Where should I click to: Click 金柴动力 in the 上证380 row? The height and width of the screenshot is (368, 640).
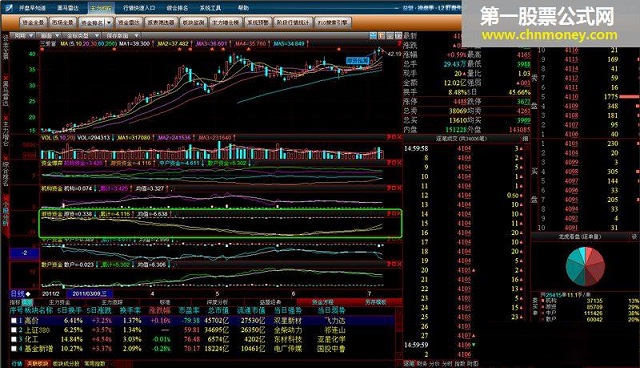point(288,330)
